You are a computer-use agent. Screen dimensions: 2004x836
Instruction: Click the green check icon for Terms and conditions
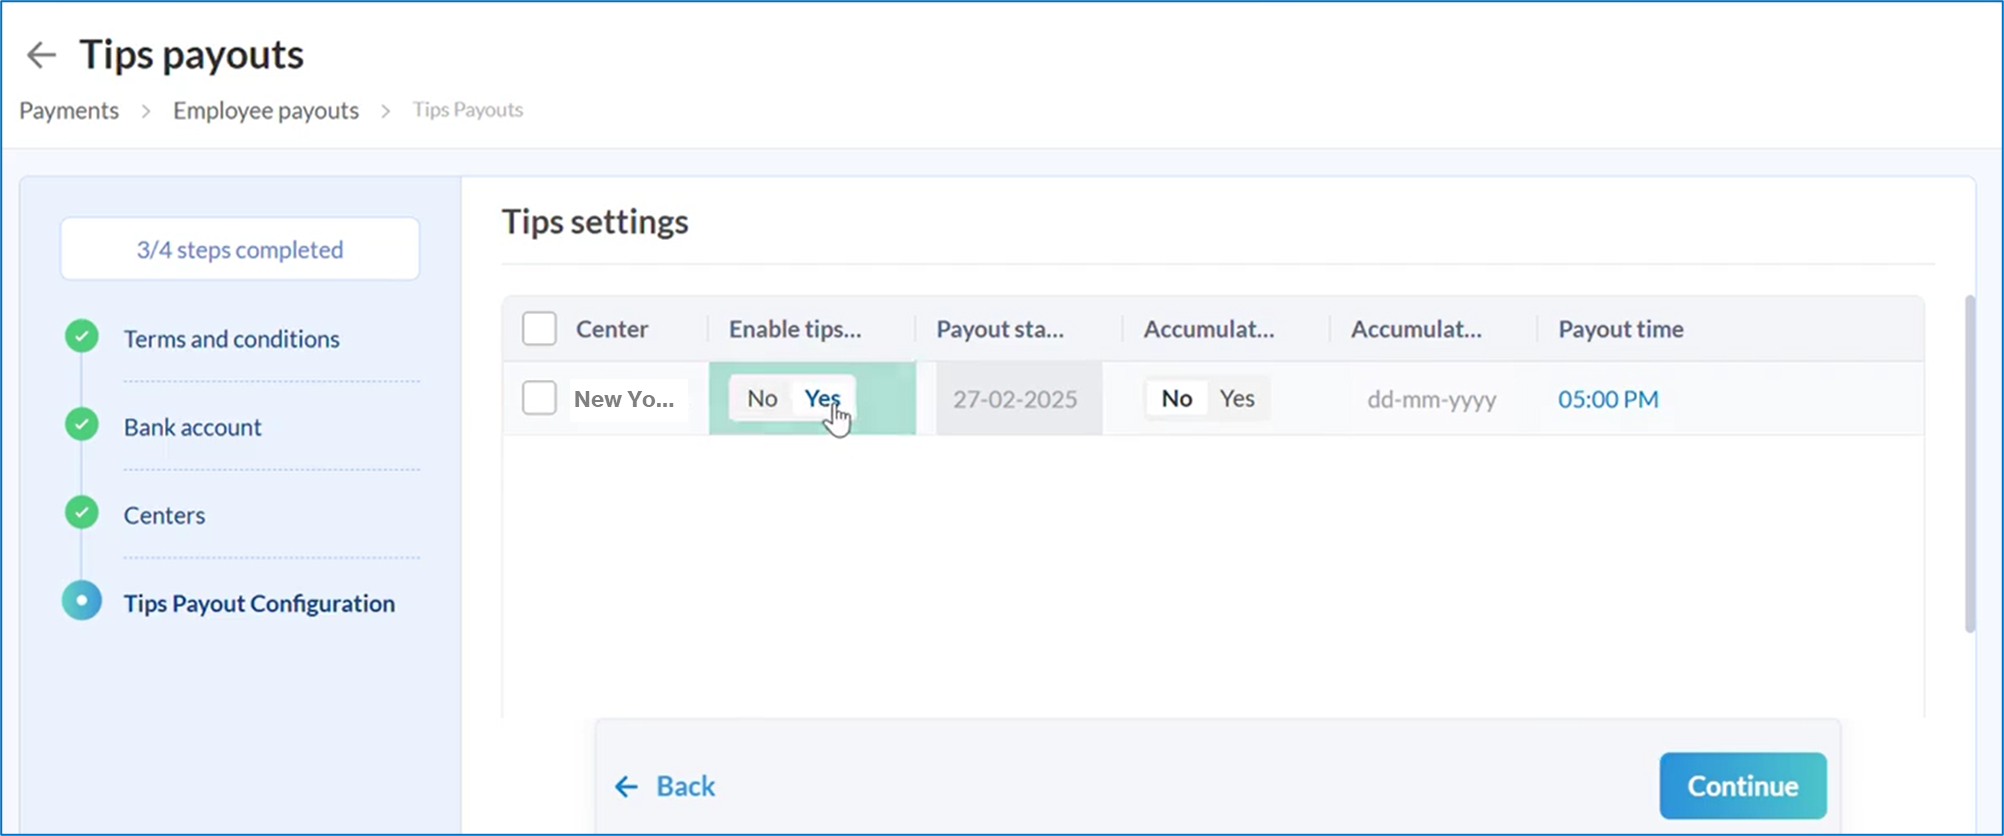[x=82, y=336]
